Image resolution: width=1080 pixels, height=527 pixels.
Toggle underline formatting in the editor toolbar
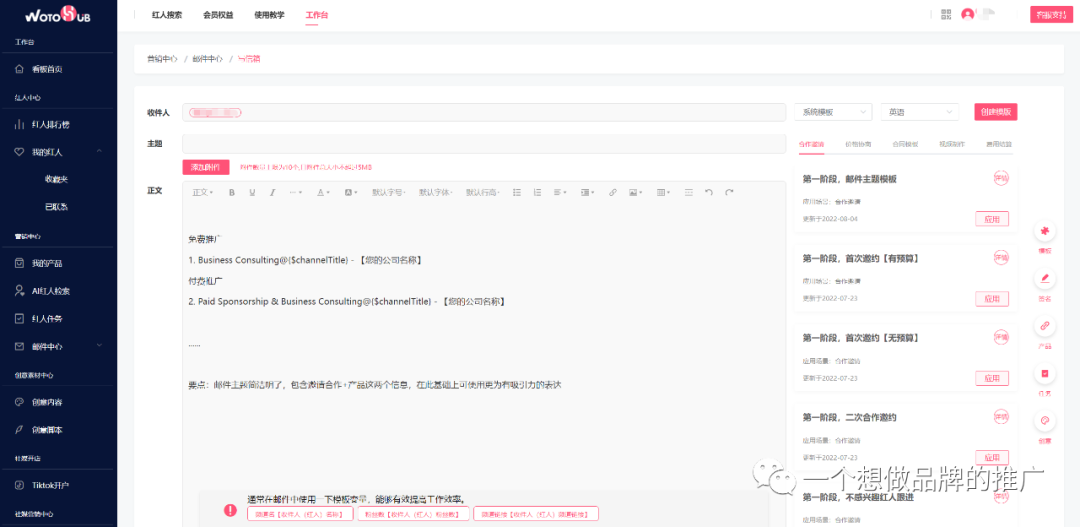pos(252,193)
